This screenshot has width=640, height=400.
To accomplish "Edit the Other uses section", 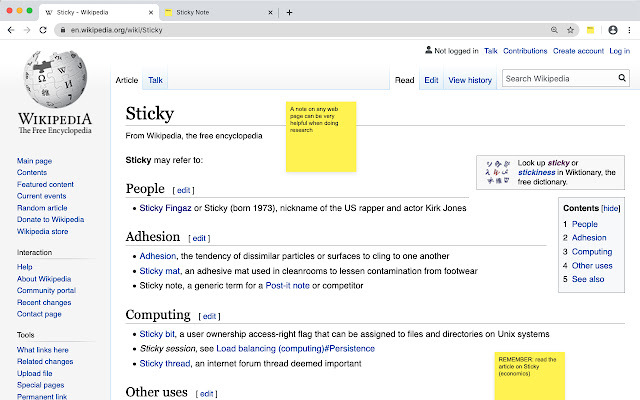I will click(207, 394).
